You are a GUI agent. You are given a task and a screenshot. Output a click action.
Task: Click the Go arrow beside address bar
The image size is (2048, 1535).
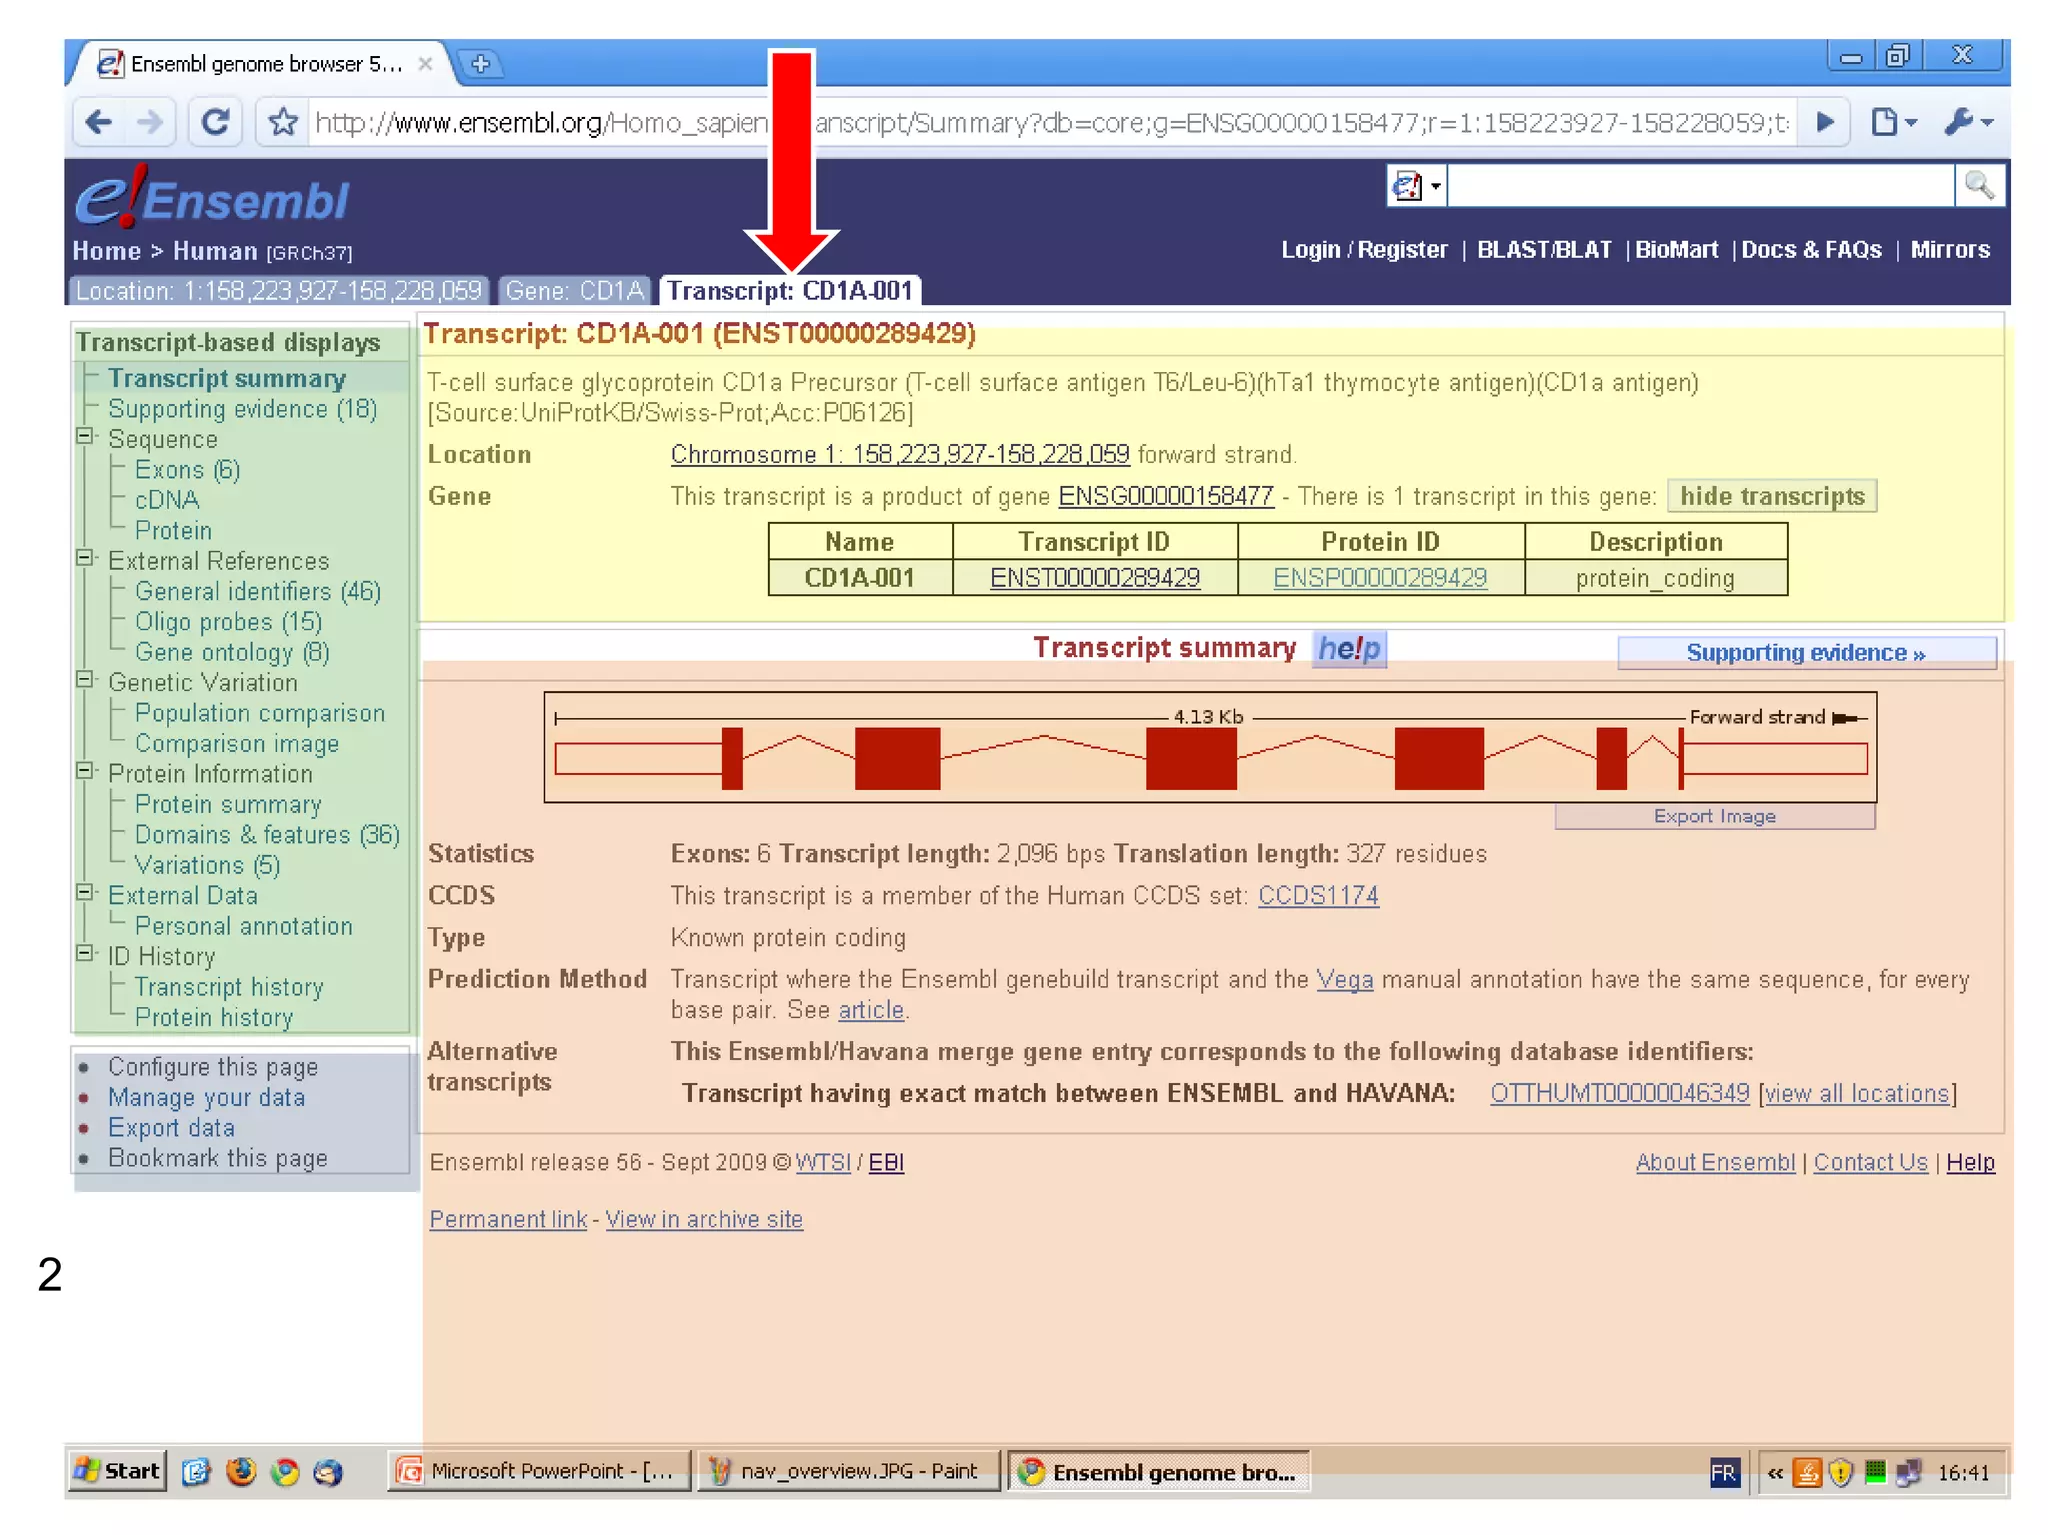1825,122
